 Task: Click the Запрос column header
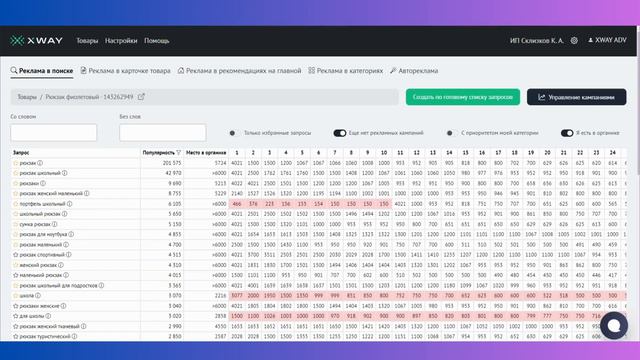21,153
